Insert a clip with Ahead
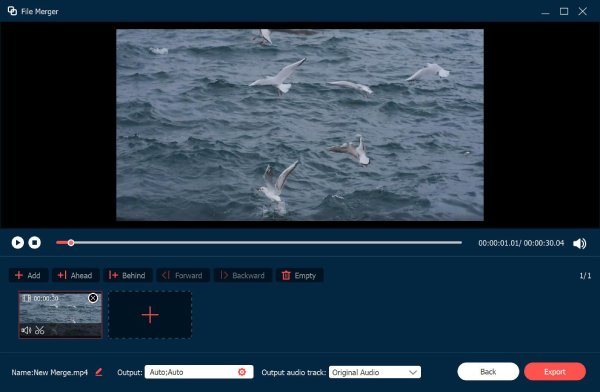The height and width of the screenshot is (392, 600). coord(75,275)
